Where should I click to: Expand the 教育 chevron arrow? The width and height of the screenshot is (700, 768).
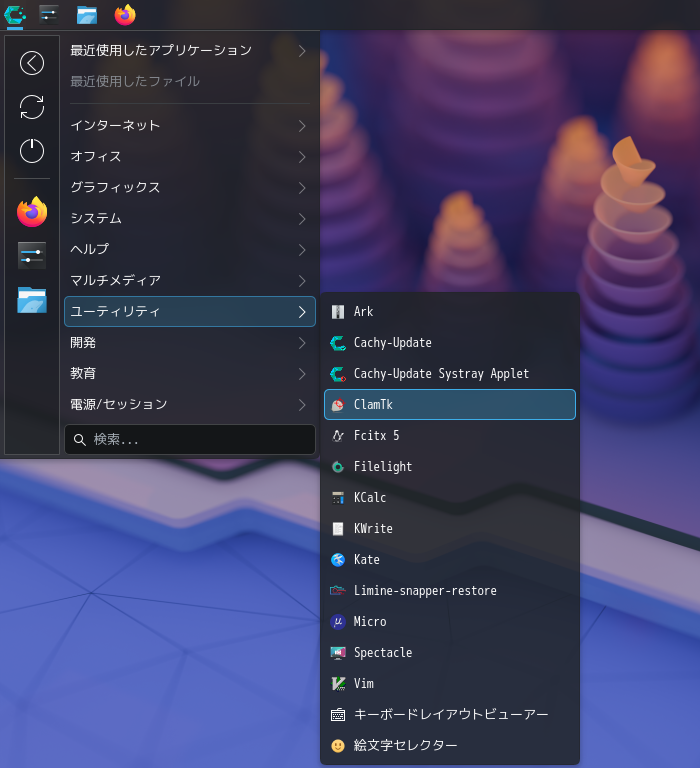[x=302, y=374]
